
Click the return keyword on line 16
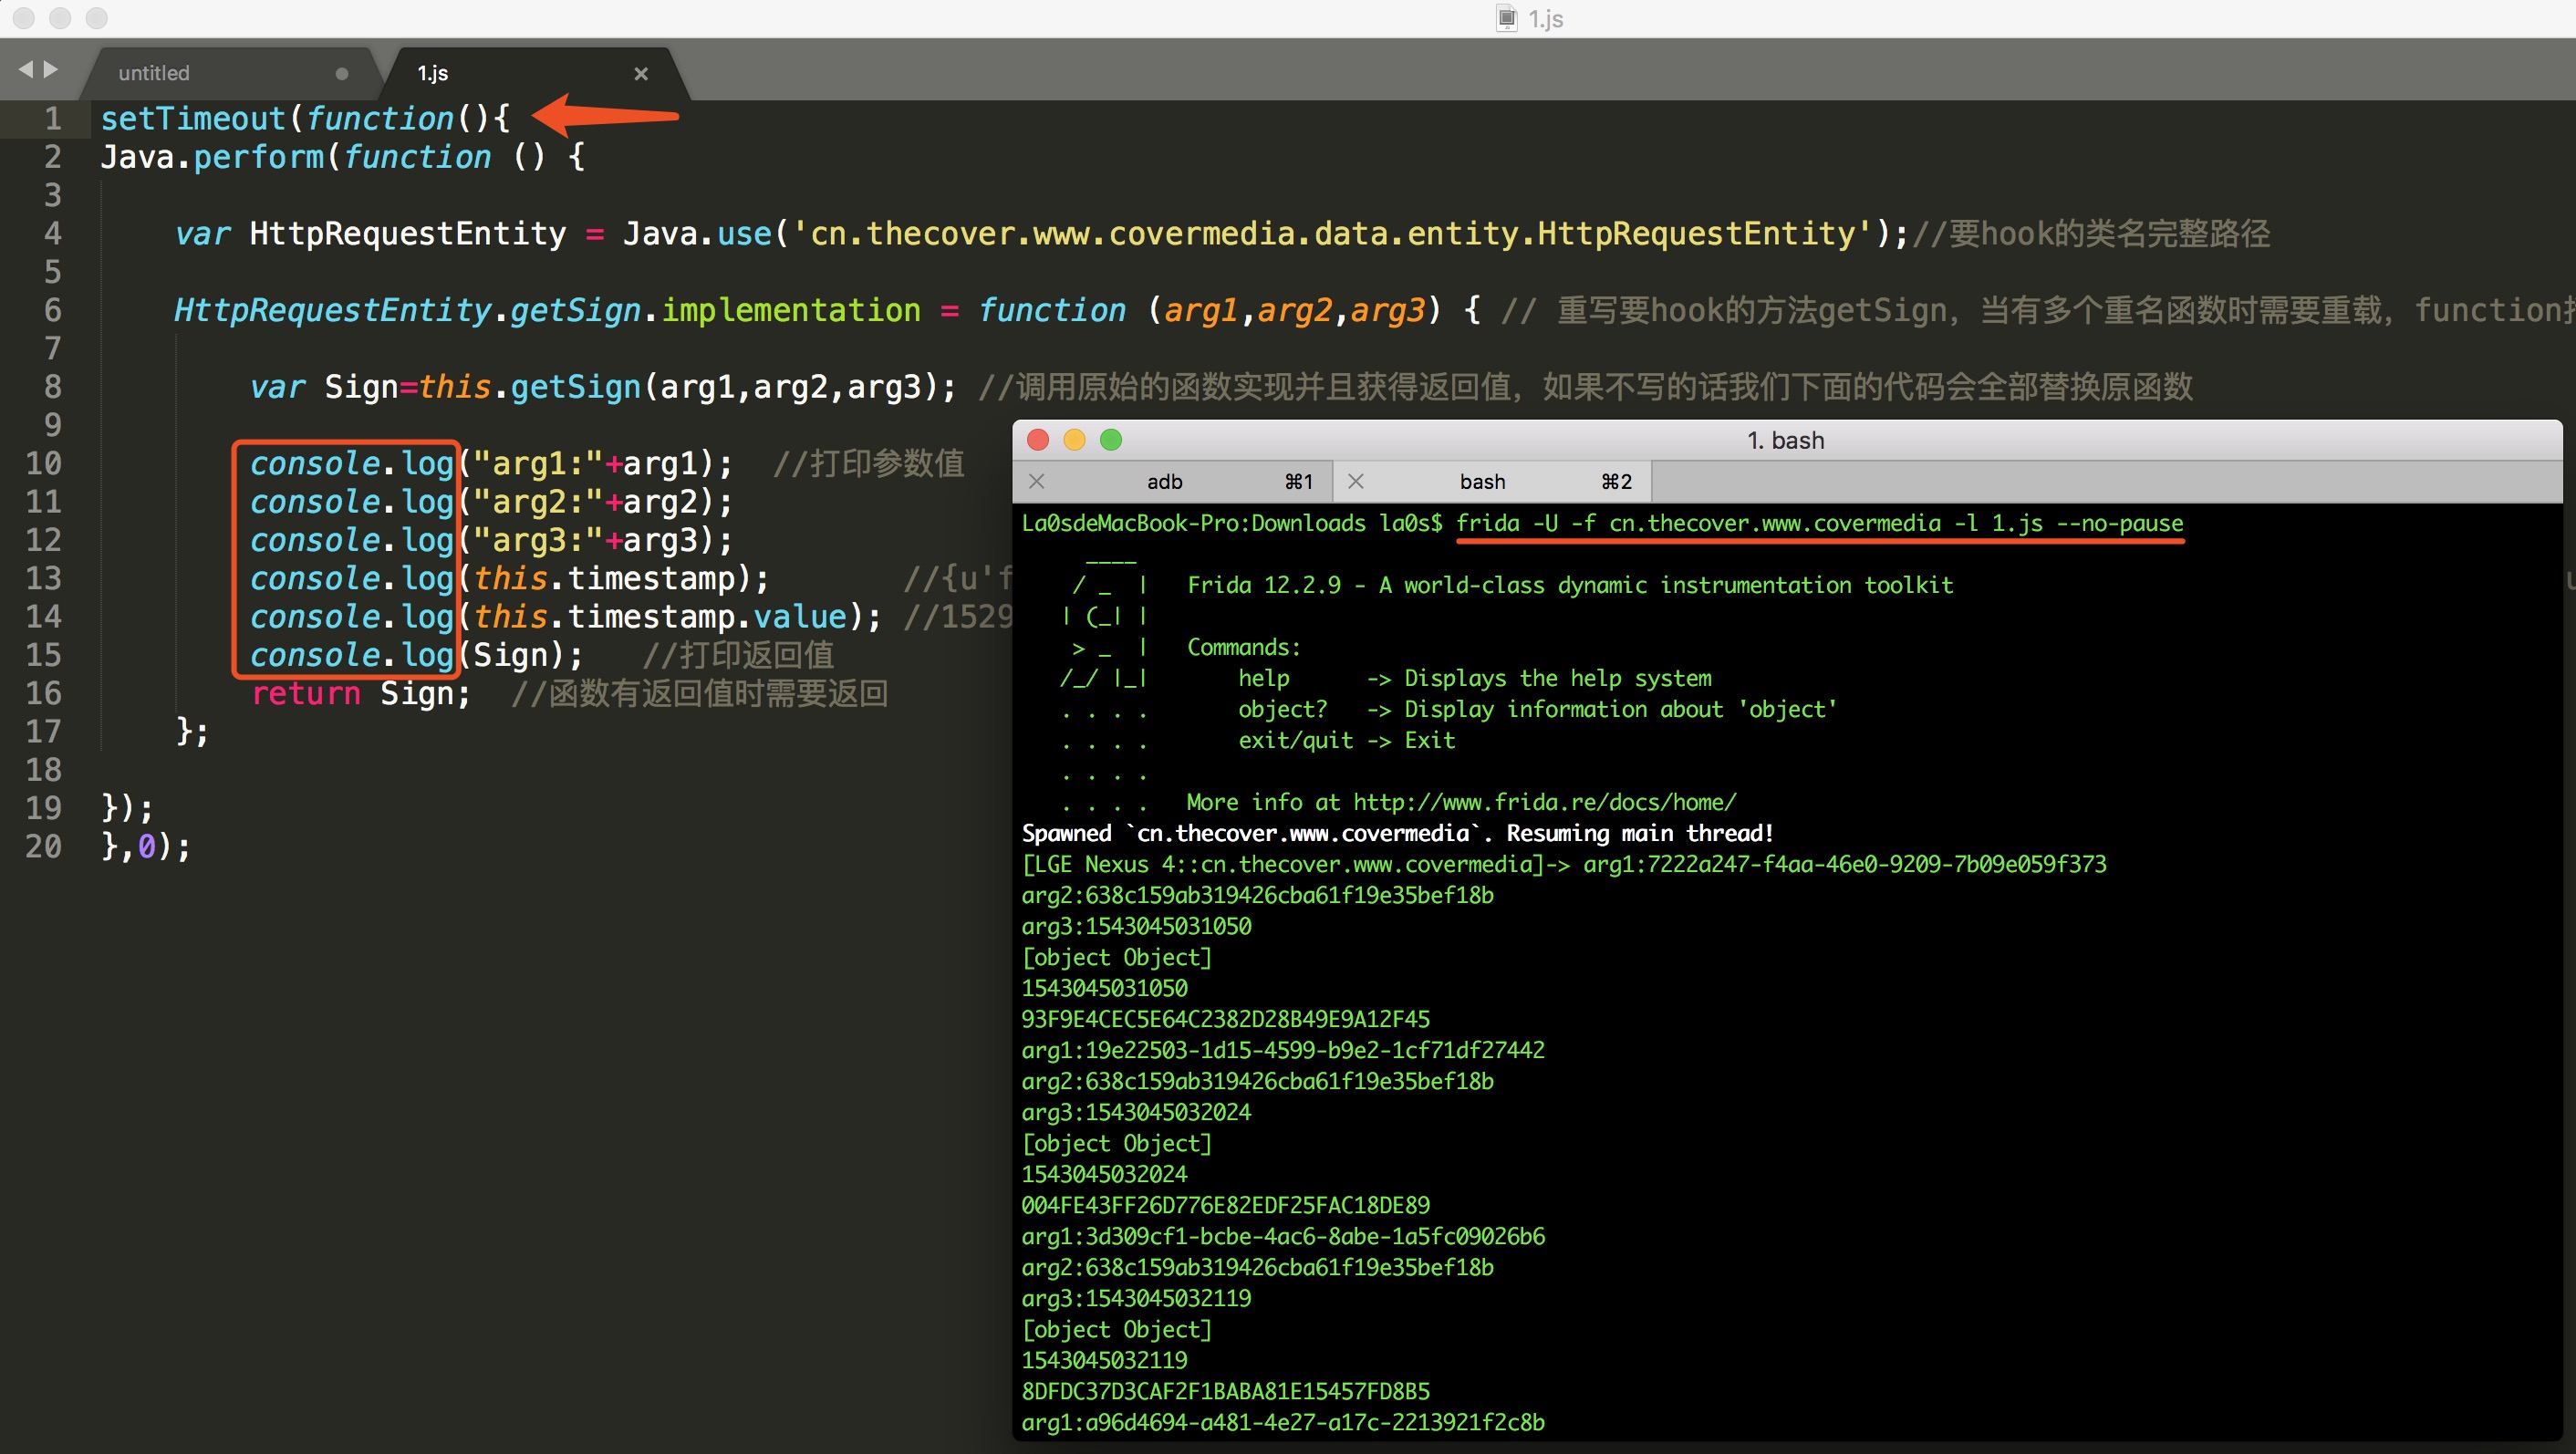click(x=305, y=693)
